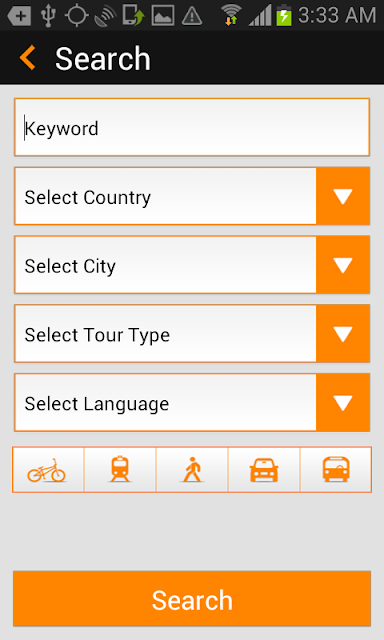This screenshot has height=640, width=384.
Task: Go back using the orange arrow
Action: (x=27, y=58)
